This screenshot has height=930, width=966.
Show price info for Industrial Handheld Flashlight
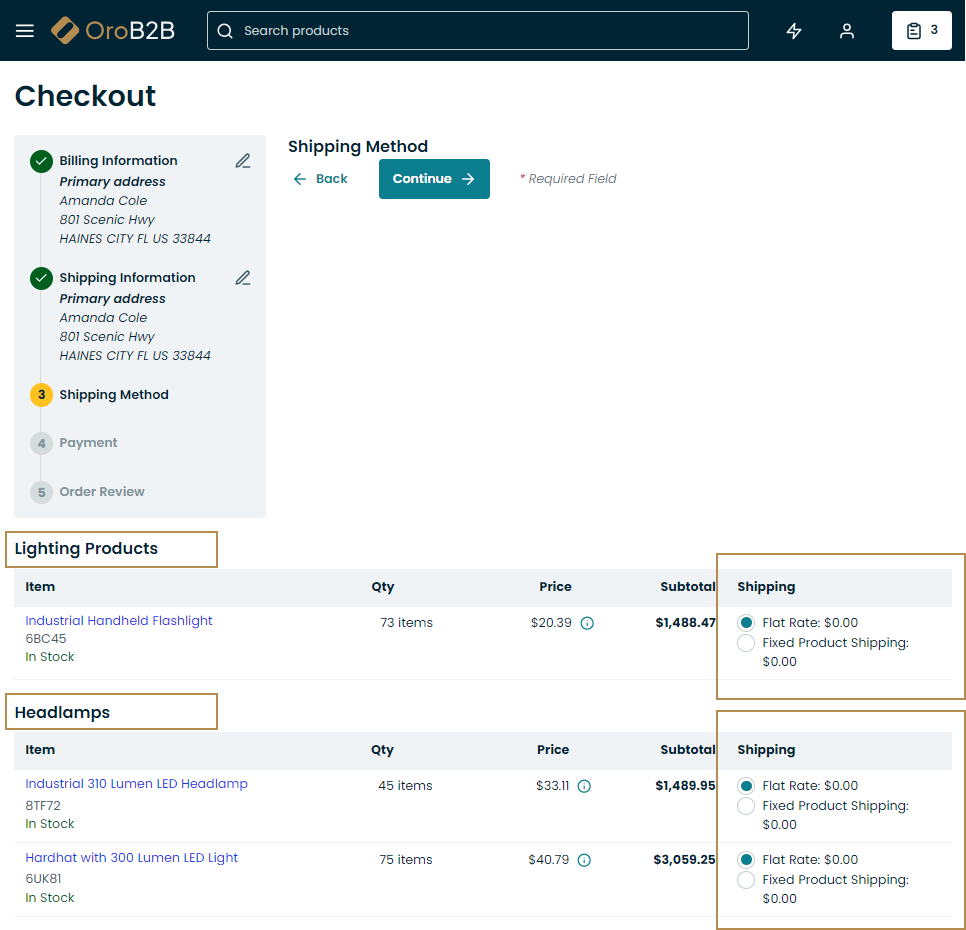coord(587,623)
